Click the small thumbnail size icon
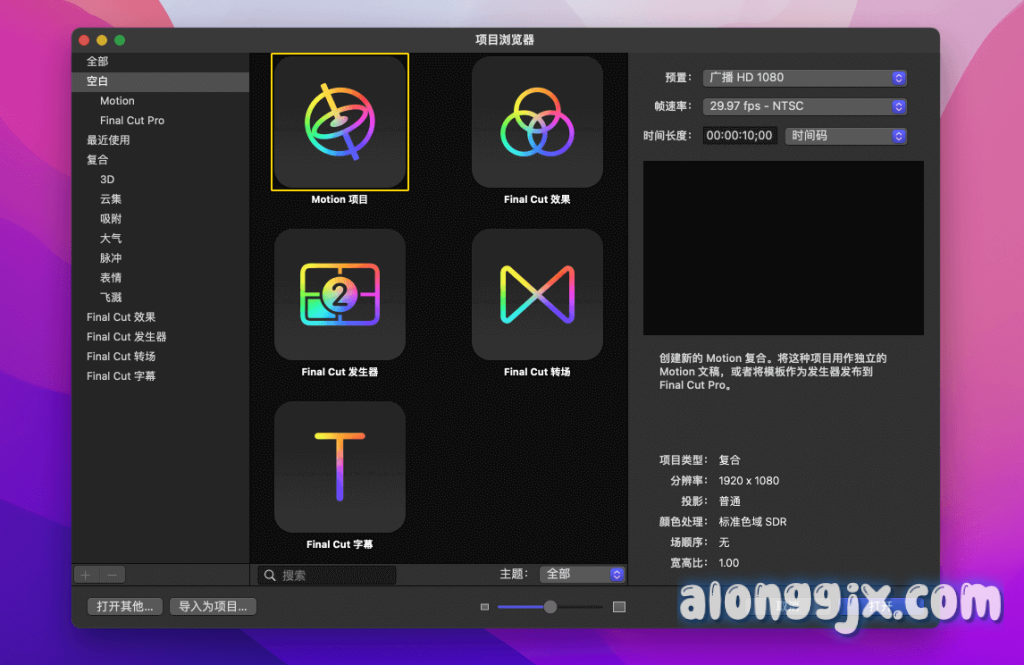Image resolution: width=1024 pixels, height=665 pixels. (x=485, y=607)
